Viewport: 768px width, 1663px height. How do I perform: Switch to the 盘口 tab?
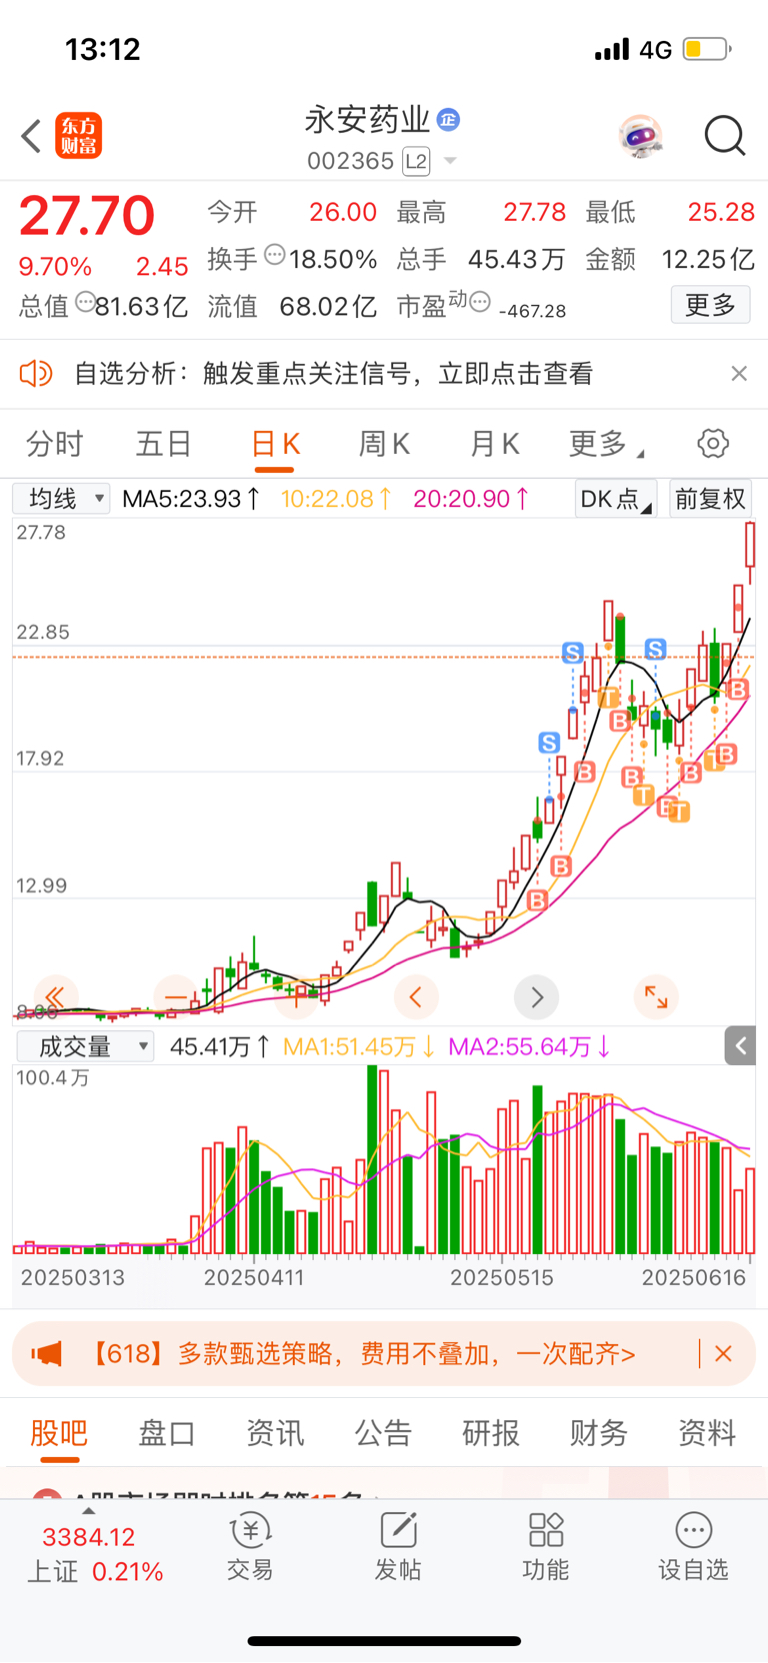[166, 1433]
